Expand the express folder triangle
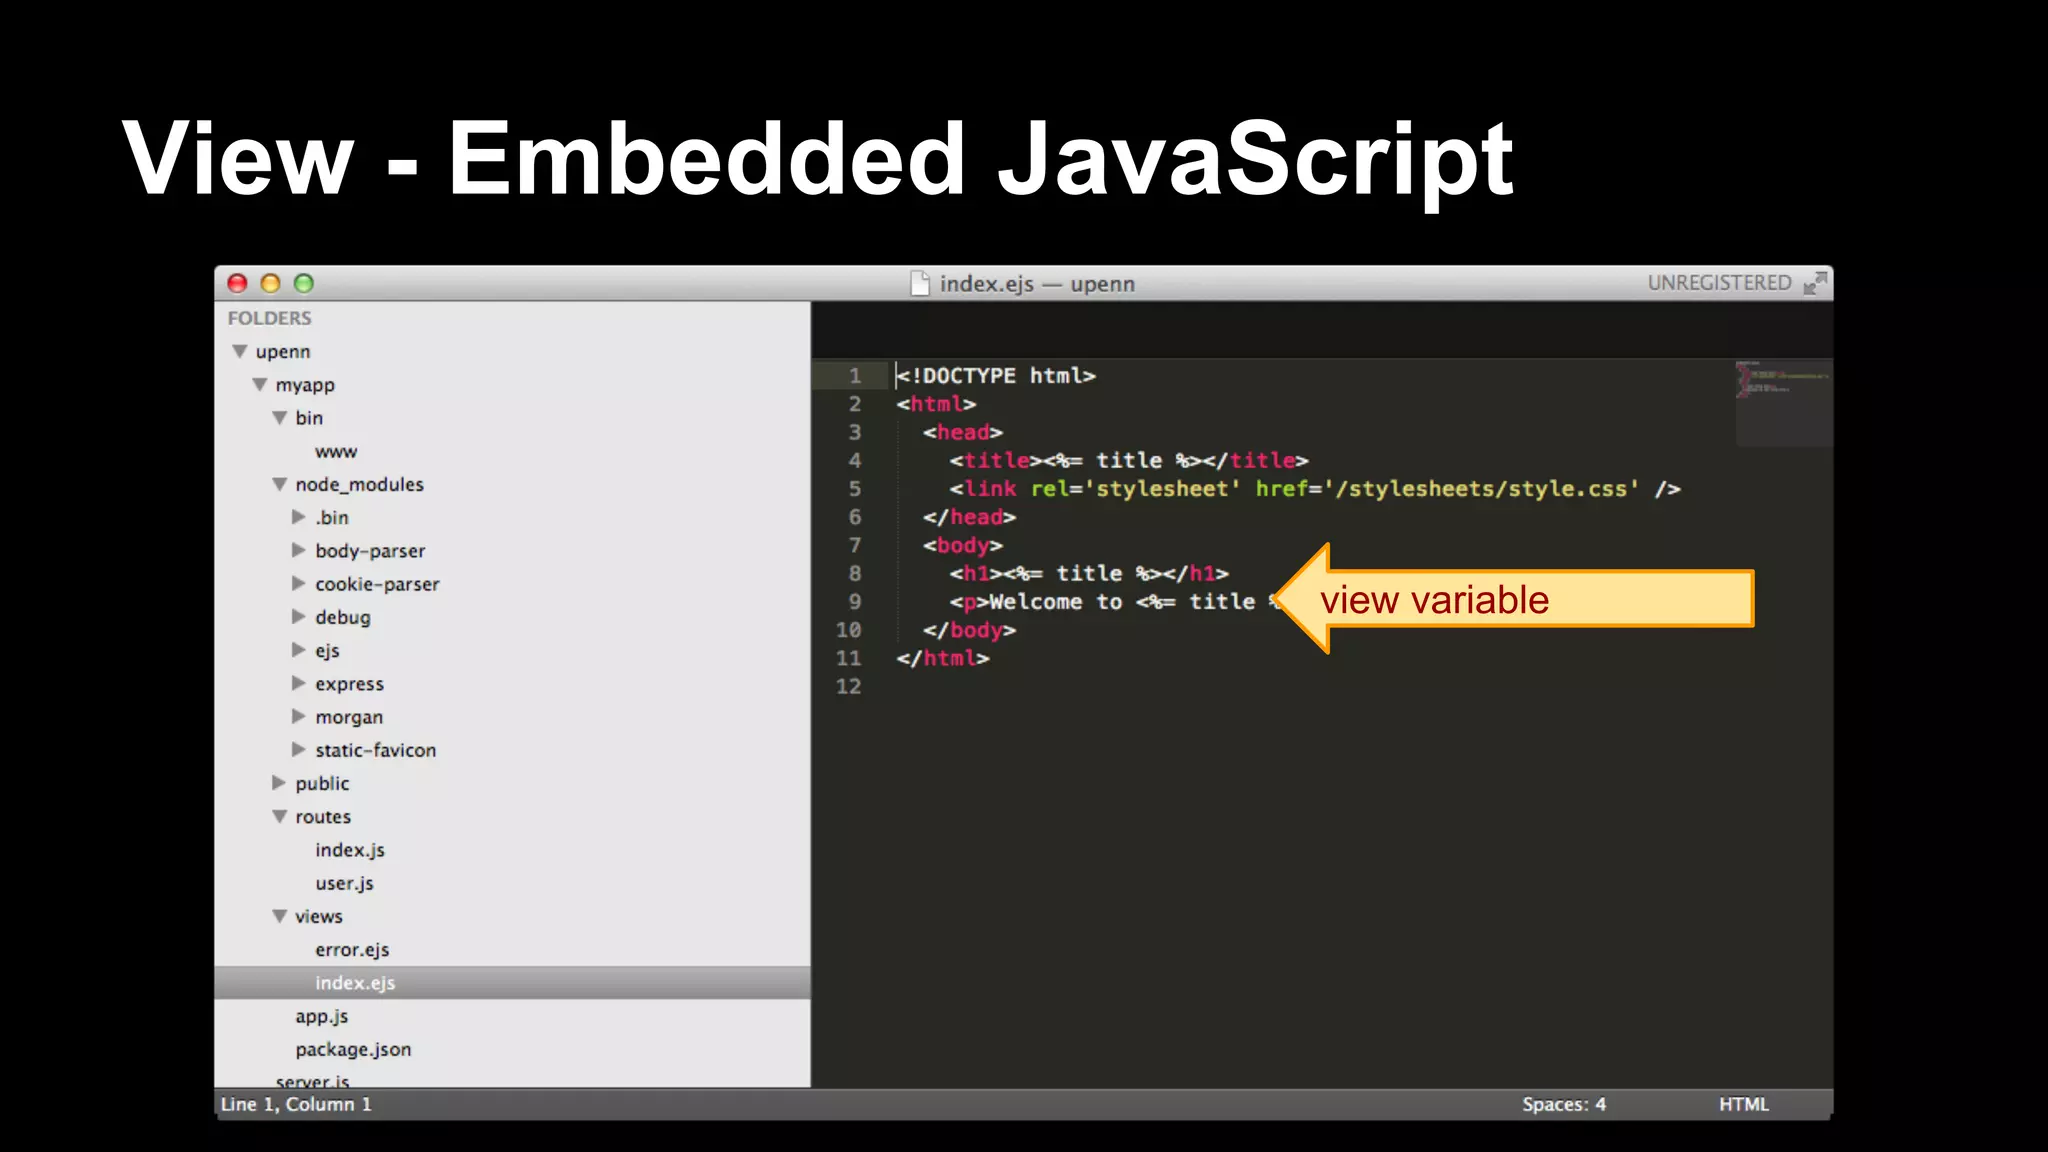The image size is (2048, 1152). tap(299, 683)
